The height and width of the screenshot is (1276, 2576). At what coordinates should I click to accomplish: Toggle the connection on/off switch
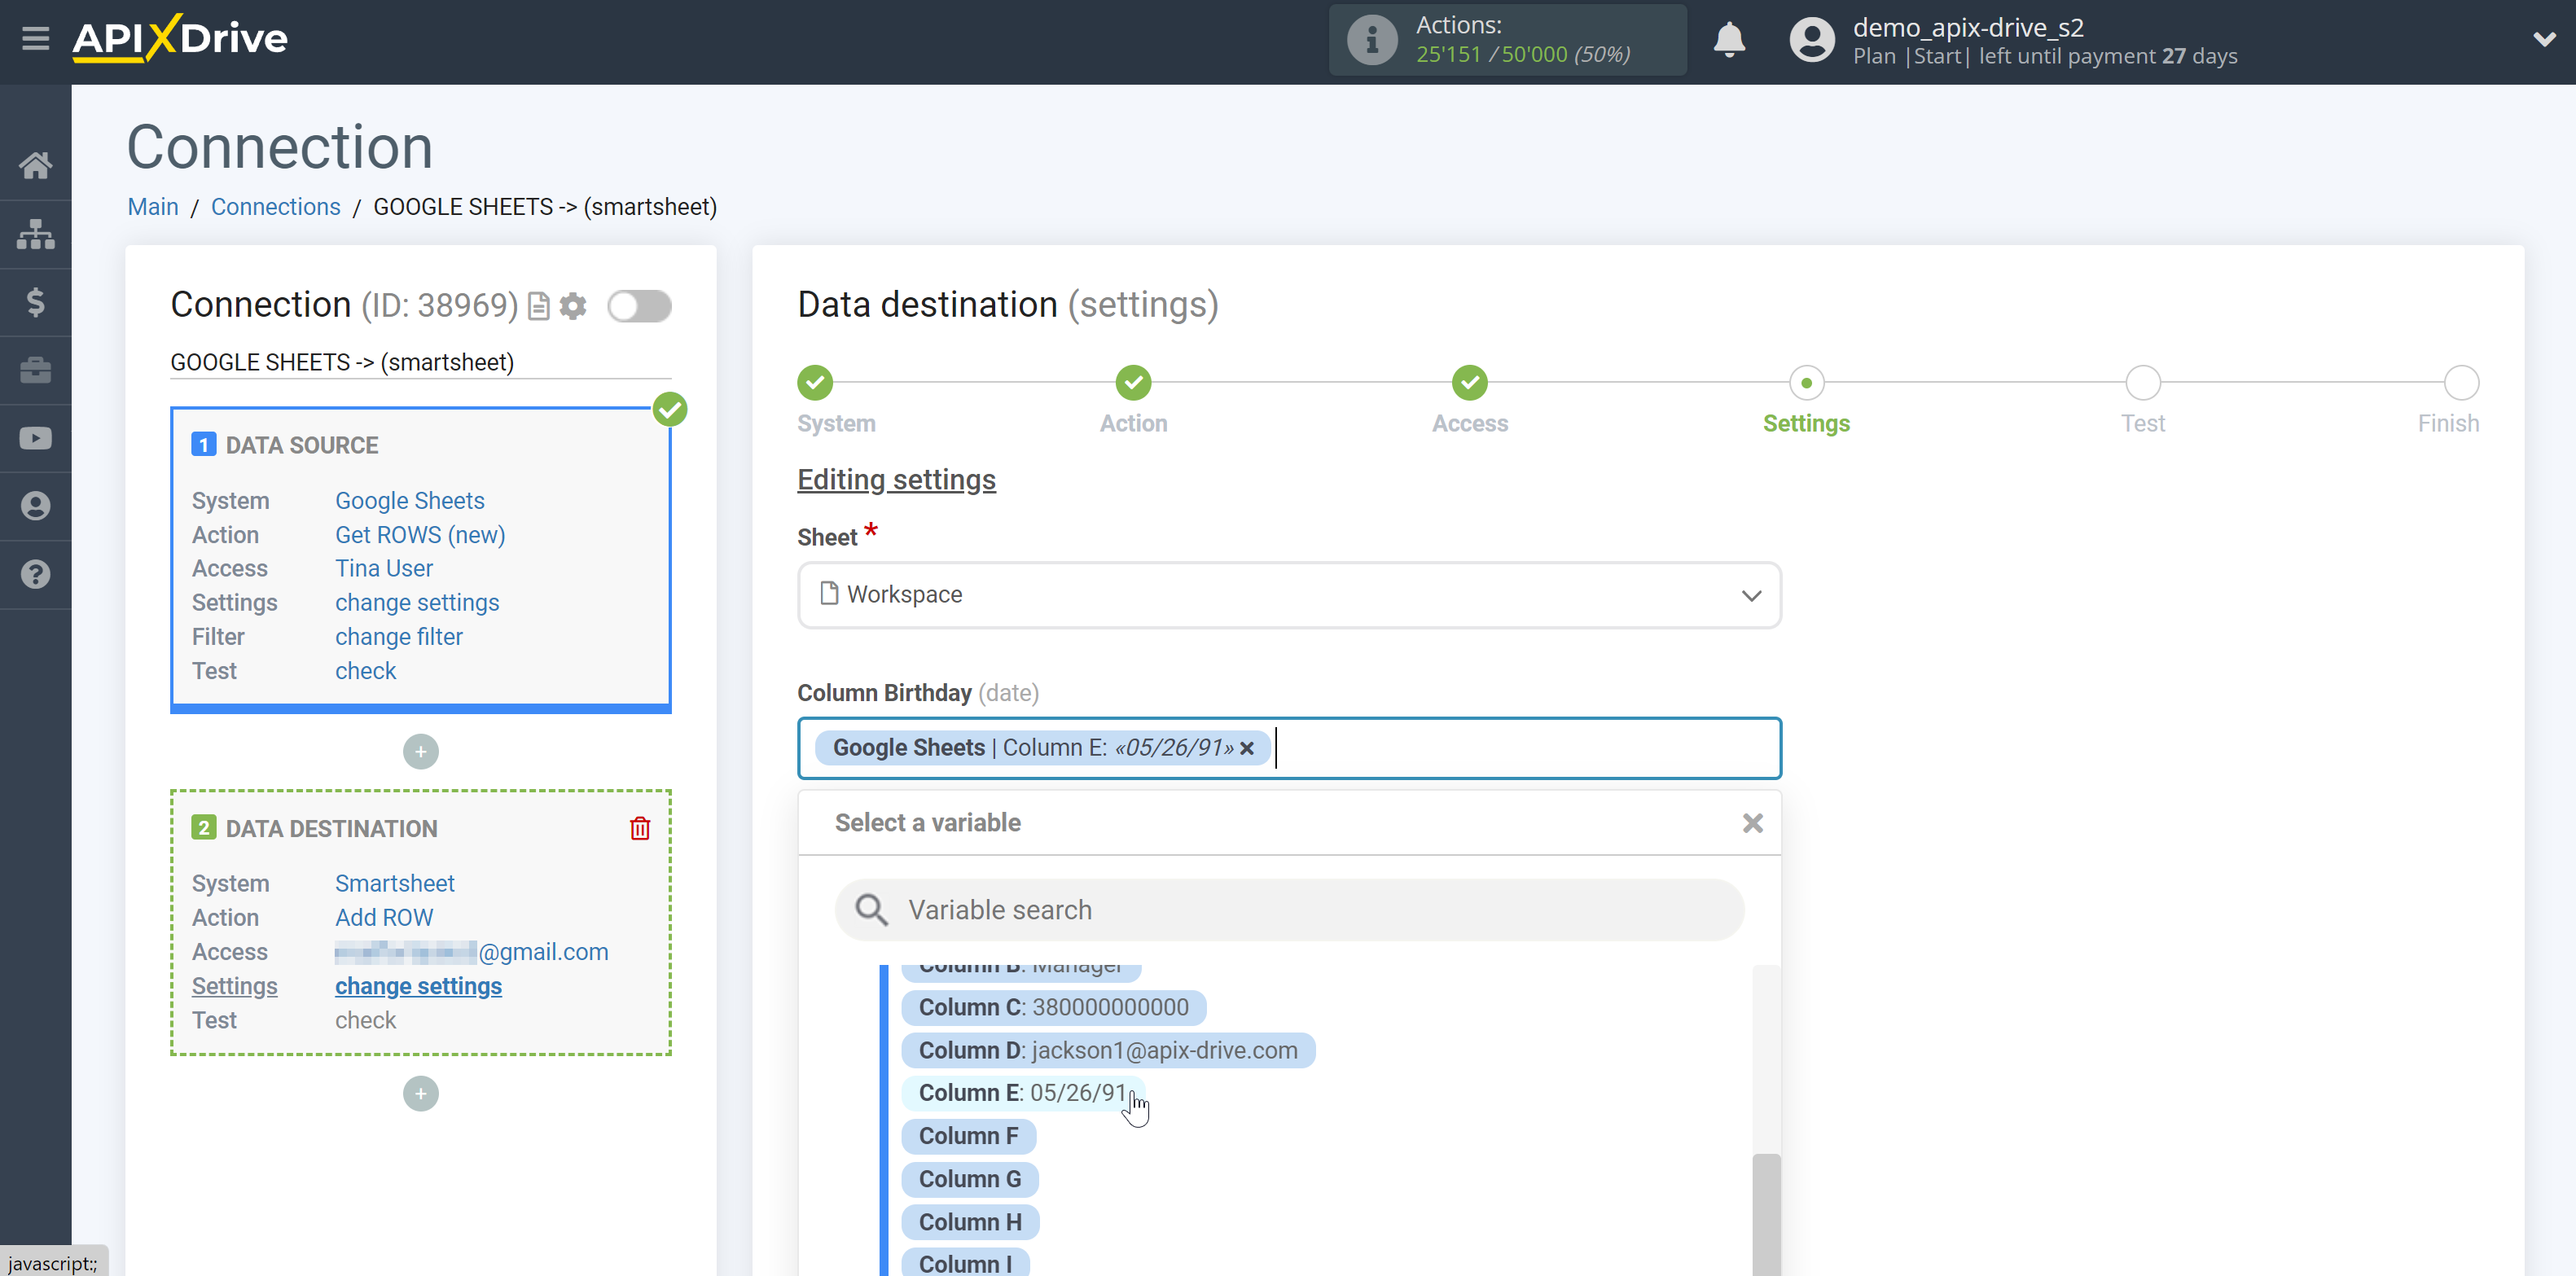[639, 306]
